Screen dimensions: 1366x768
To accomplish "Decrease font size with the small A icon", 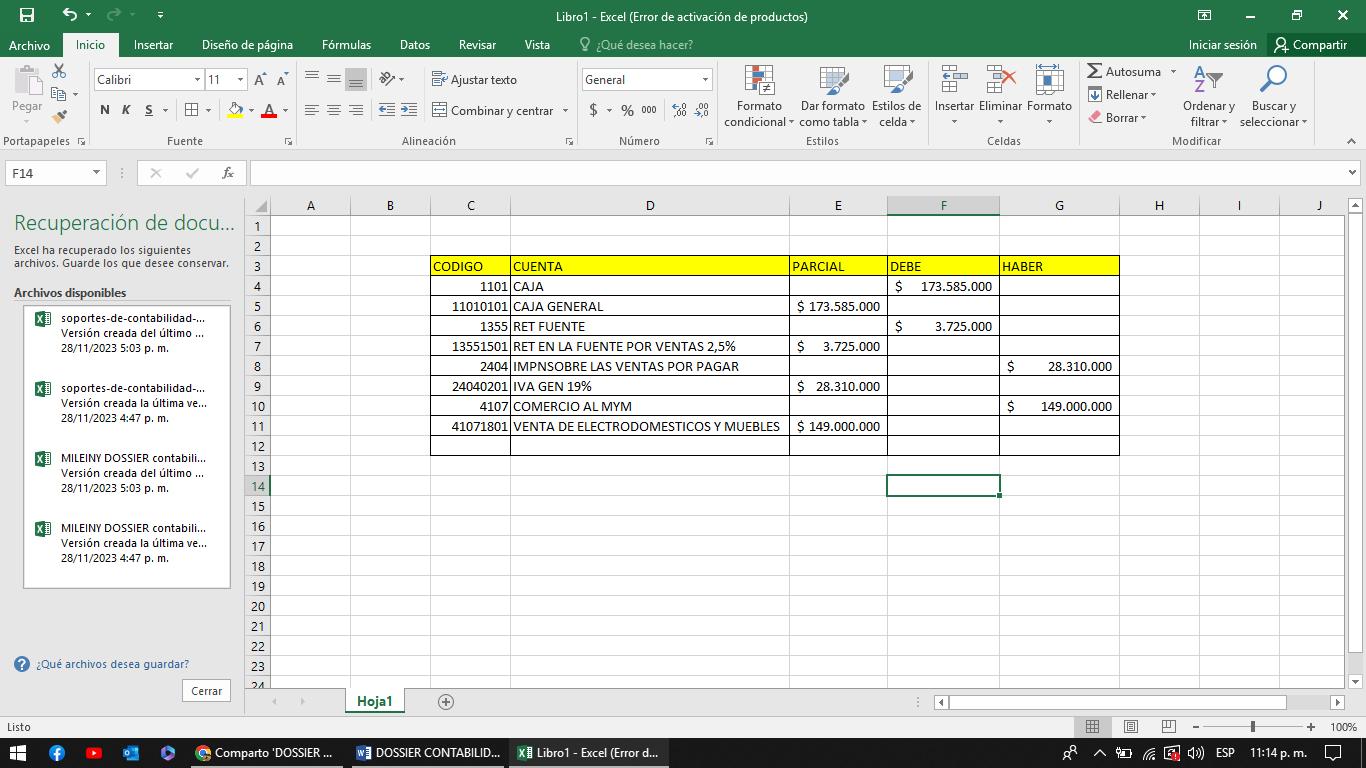I will point(282,79).
